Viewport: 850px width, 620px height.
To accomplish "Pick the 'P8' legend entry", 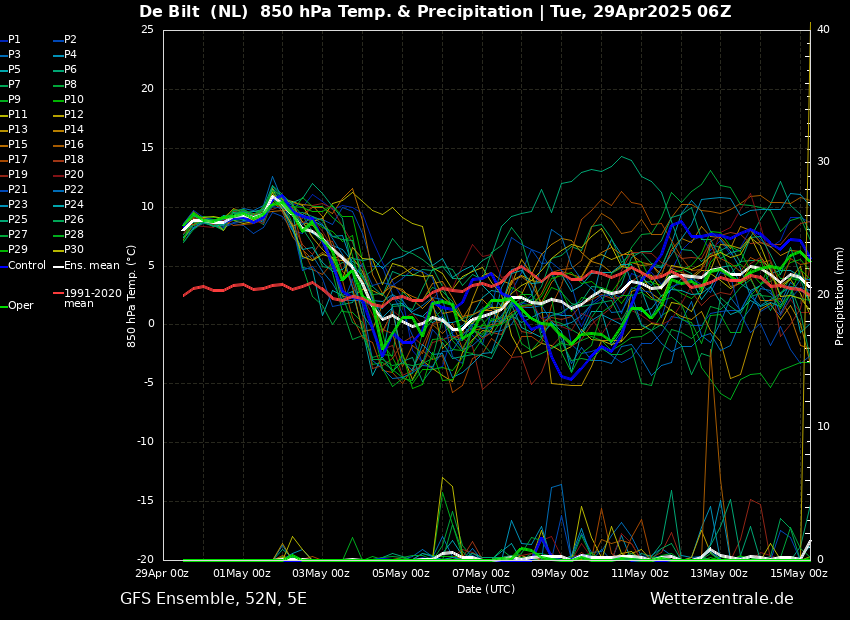I will point(70,85).
